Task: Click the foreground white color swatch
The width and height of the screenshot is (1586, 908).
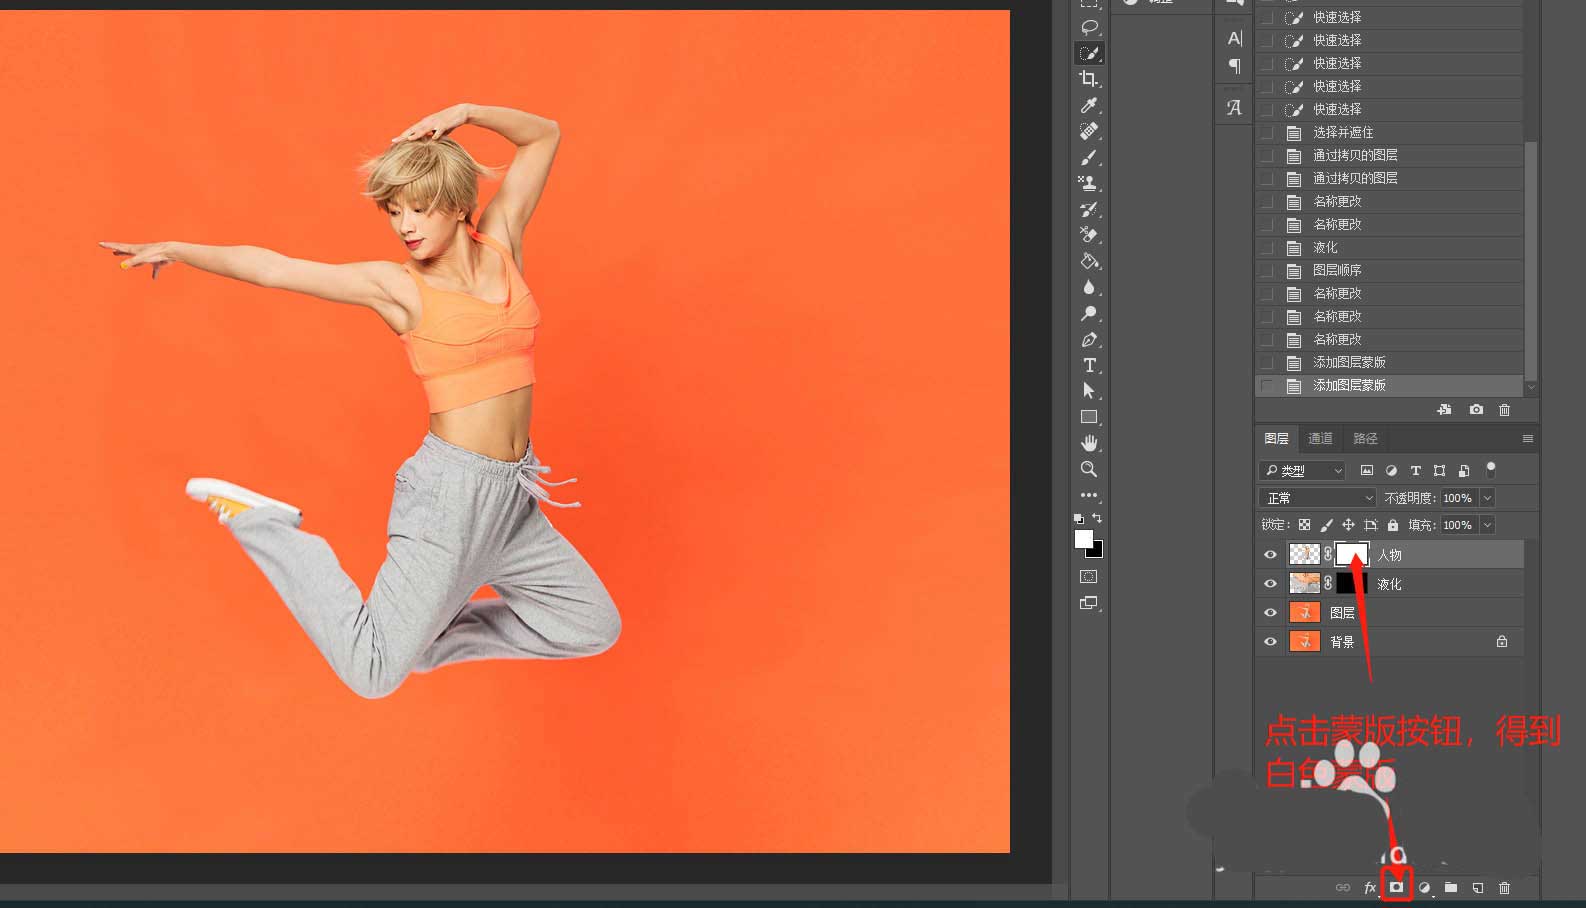Action: (1083, 539)
